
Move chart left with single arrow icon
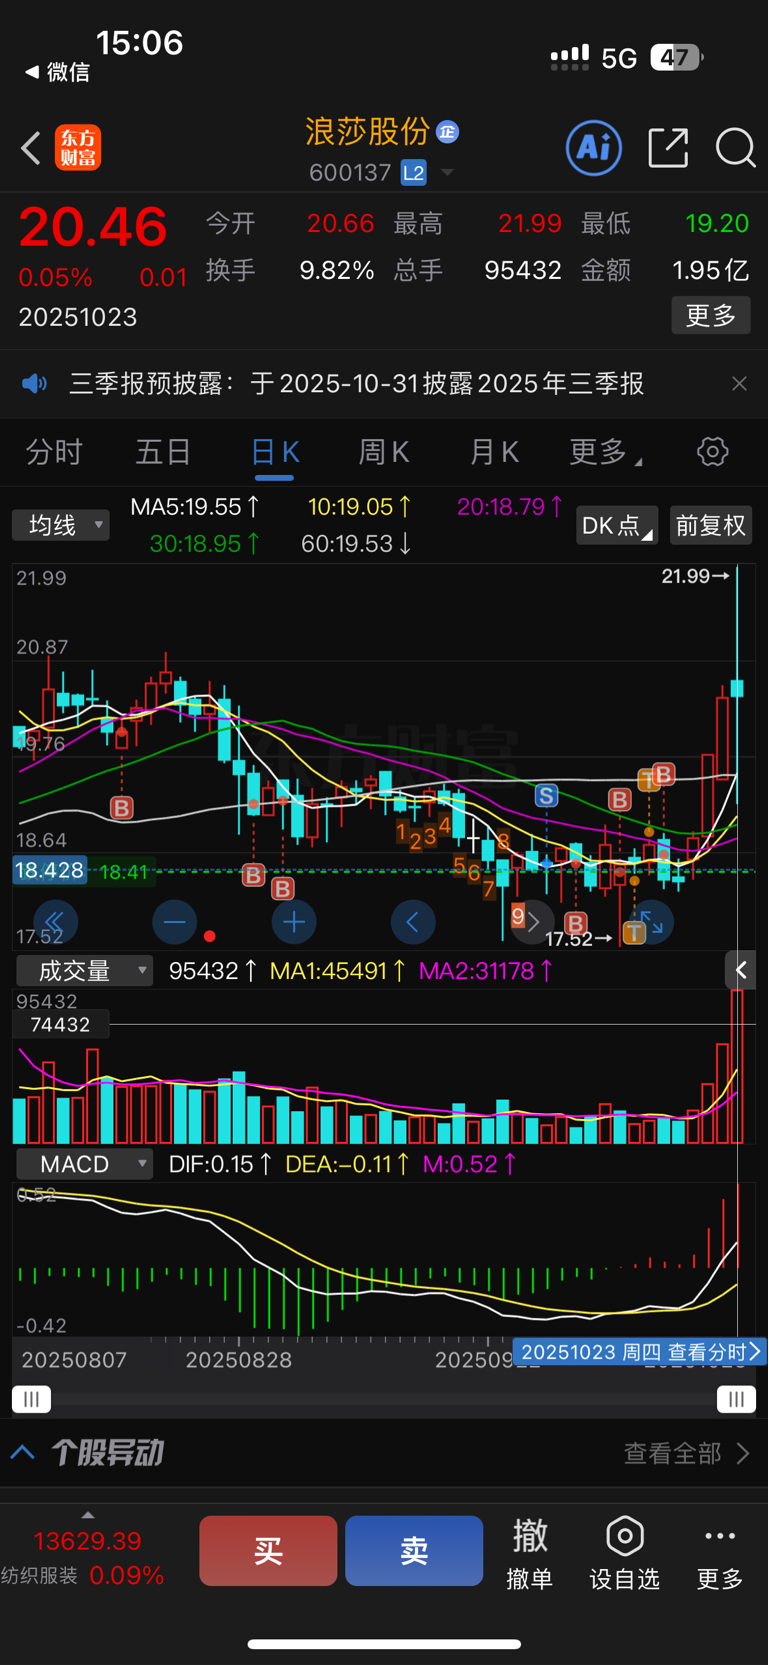[413, 922]
